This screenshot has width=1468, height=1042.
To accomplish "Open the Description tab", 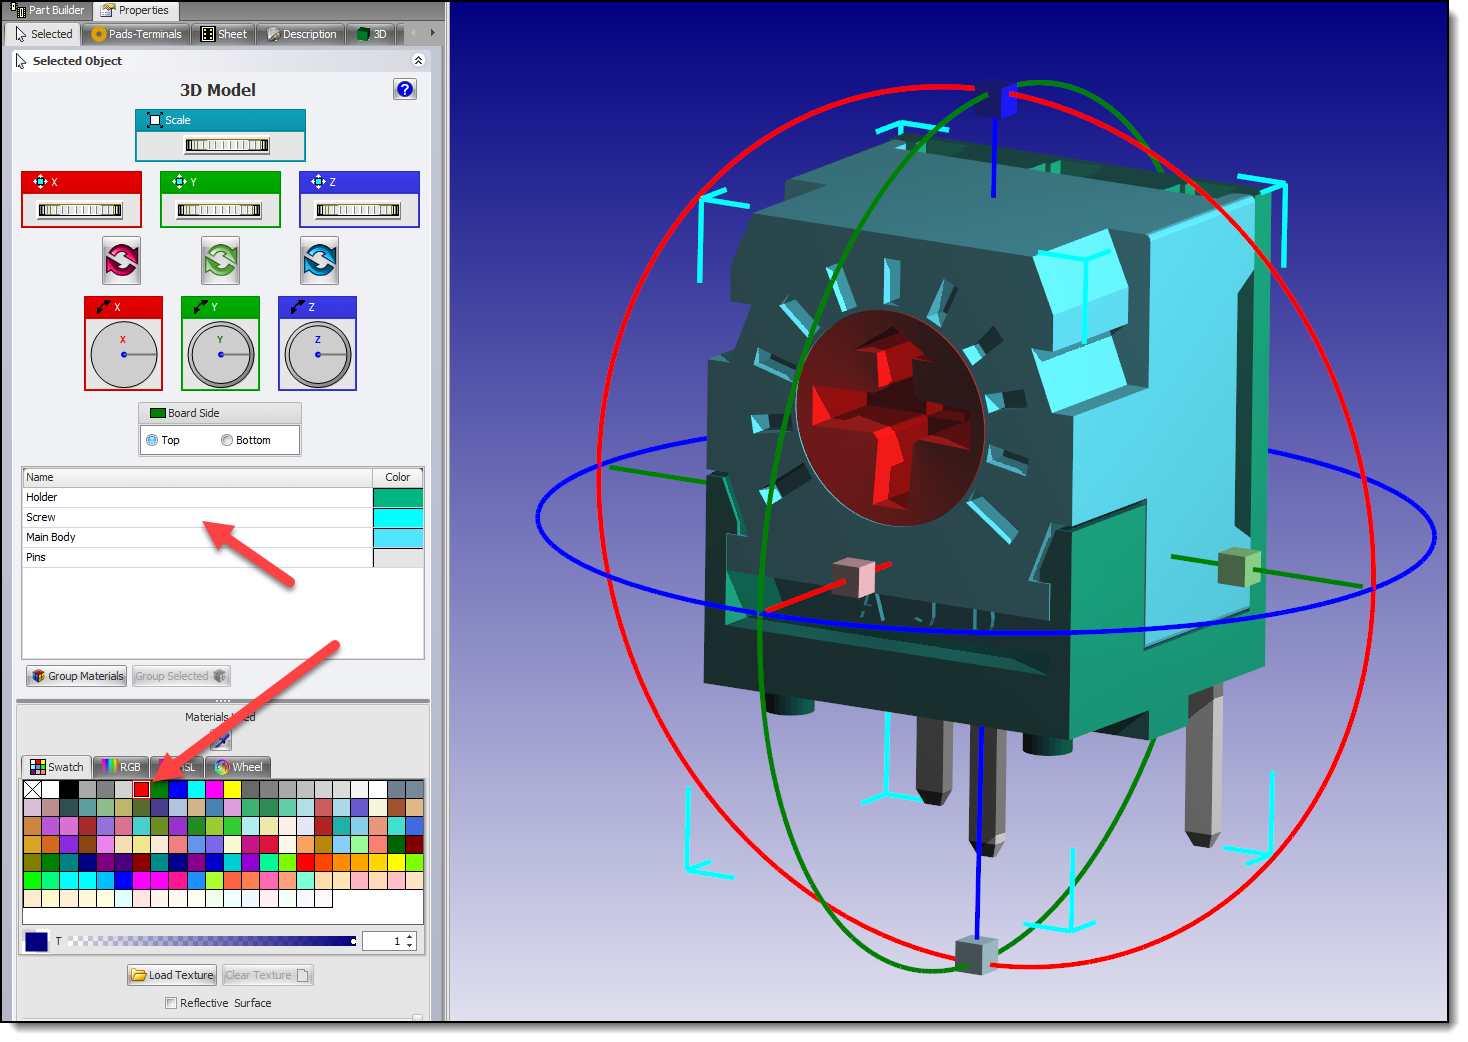I will [x=301, y=34].
